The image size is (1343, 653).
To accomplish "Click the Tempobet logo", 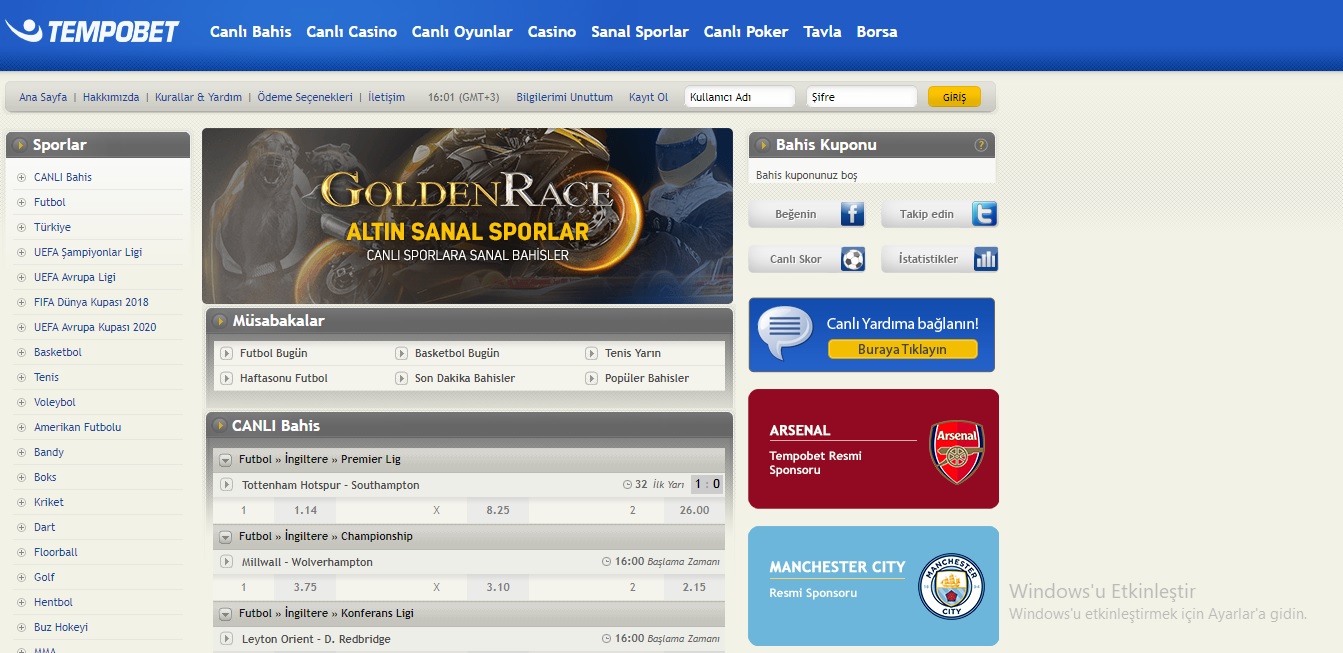I will (92, 32).
